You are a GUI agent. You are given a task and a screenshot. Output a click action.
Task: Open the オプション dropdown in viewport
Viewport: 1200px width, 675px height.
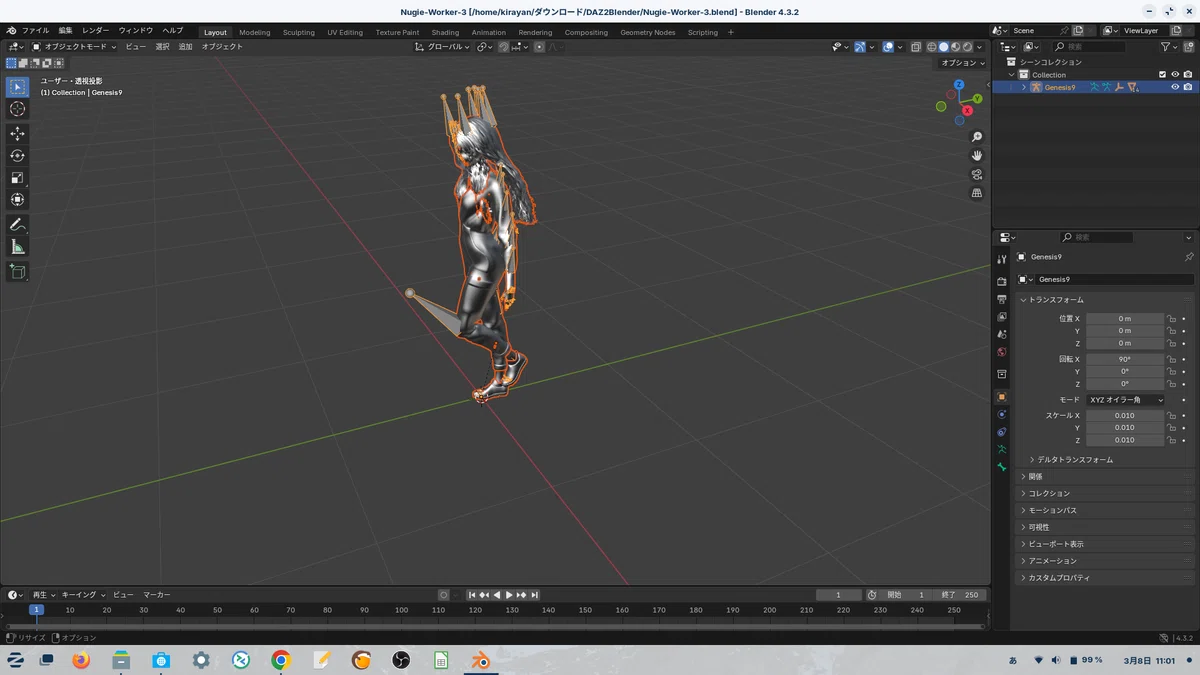pos(962,63)
